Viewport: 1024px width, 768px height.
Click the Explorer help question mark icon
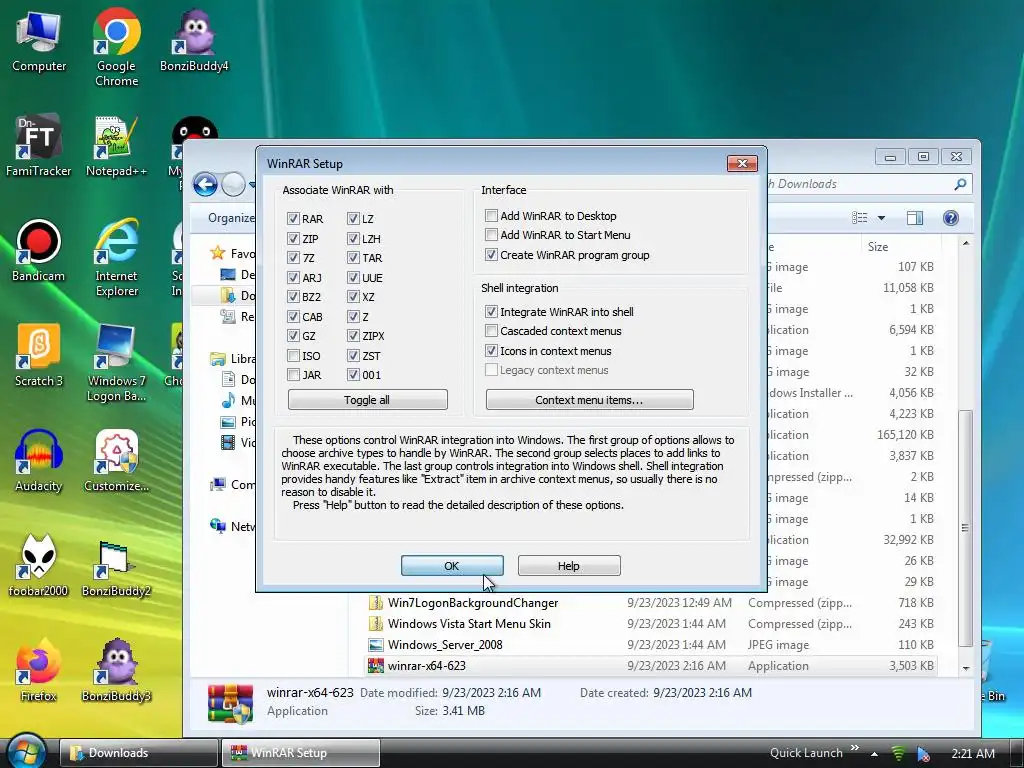(951, 217)
